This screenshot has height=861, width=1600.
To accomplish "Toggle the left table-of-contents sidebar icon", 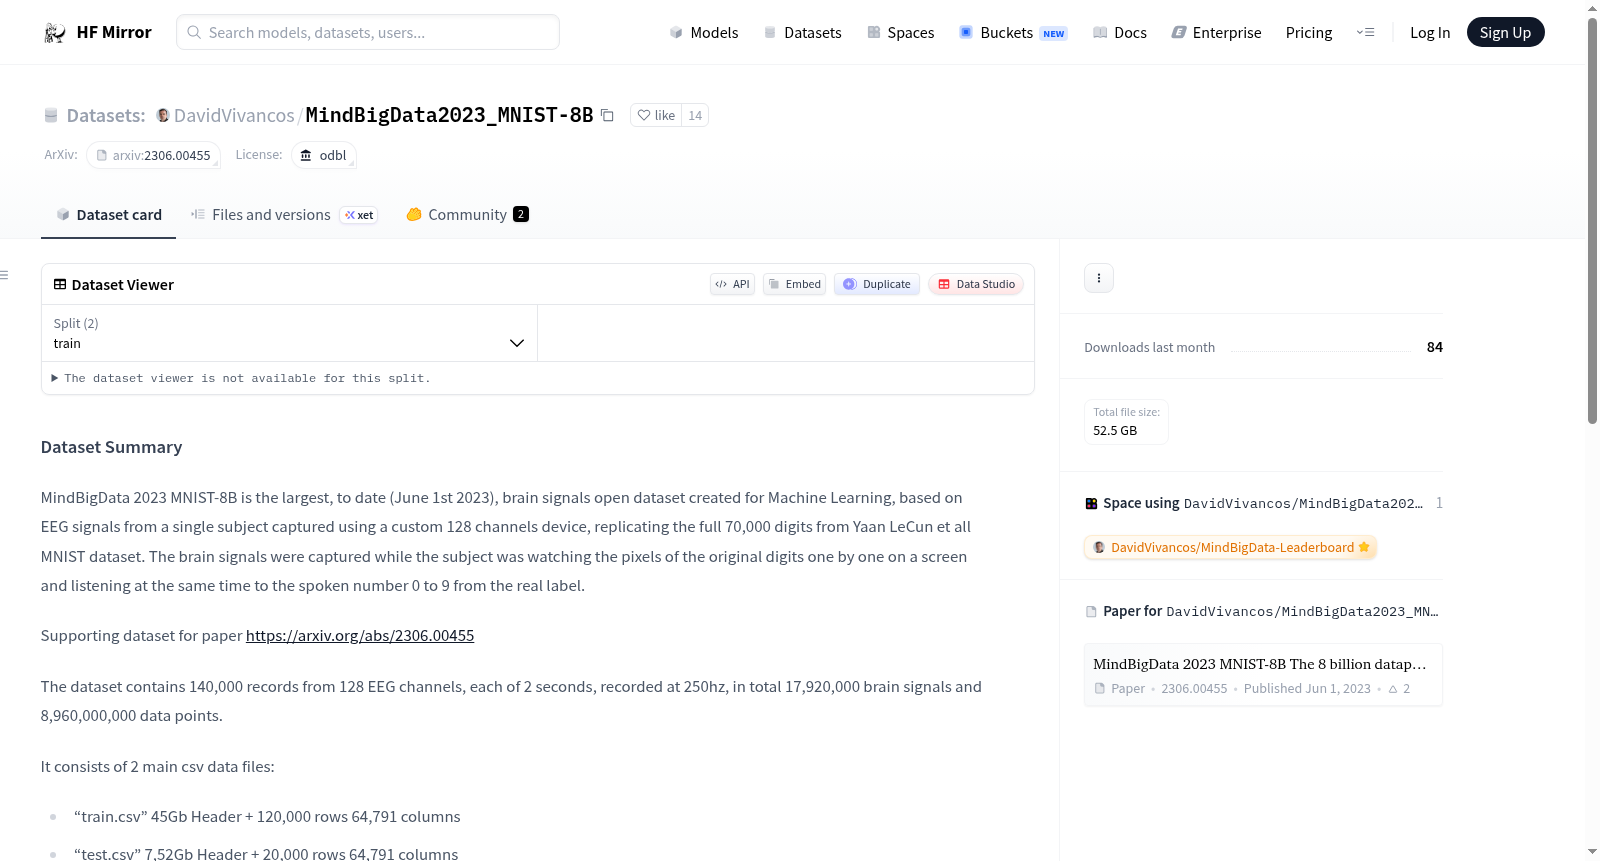I will pyautogui.click(x=5, y=275).
